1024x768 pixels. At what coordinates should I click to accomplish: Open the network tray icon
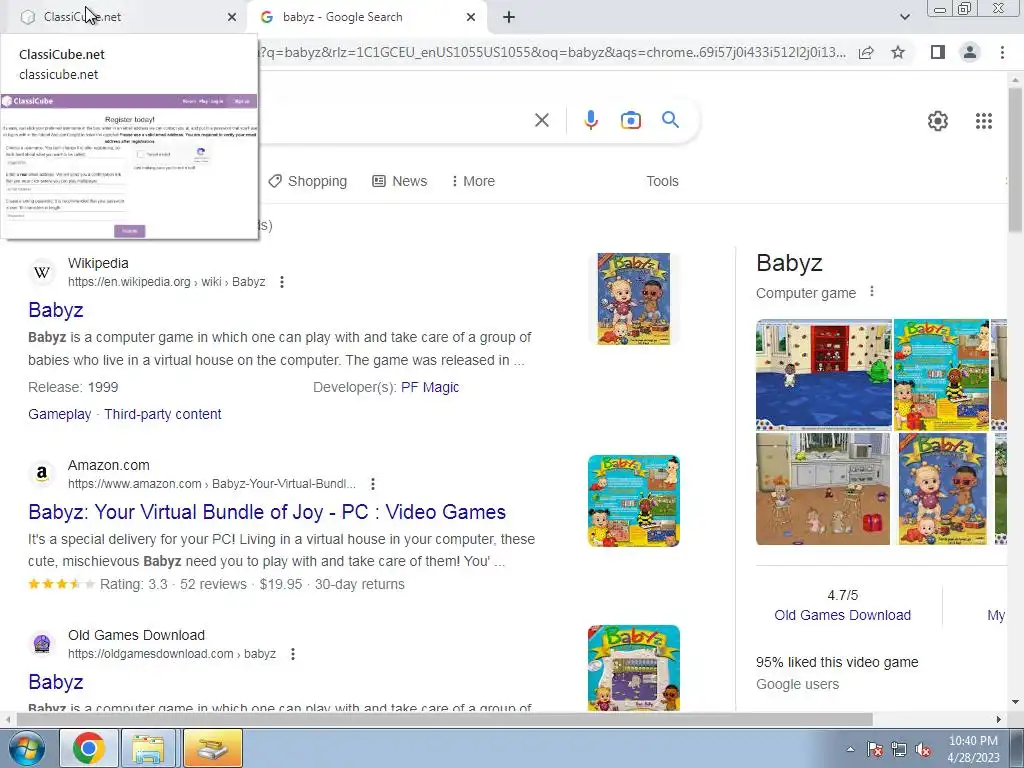point(899,749)
